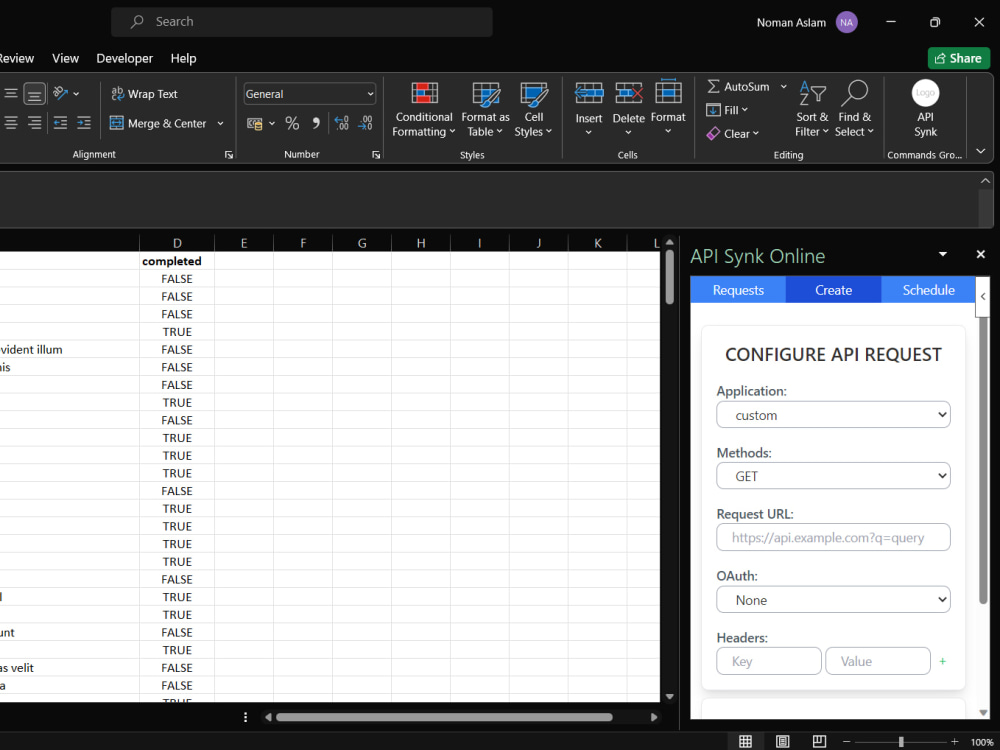
Task: Open accounting number format icon
Action: [255, 123]
